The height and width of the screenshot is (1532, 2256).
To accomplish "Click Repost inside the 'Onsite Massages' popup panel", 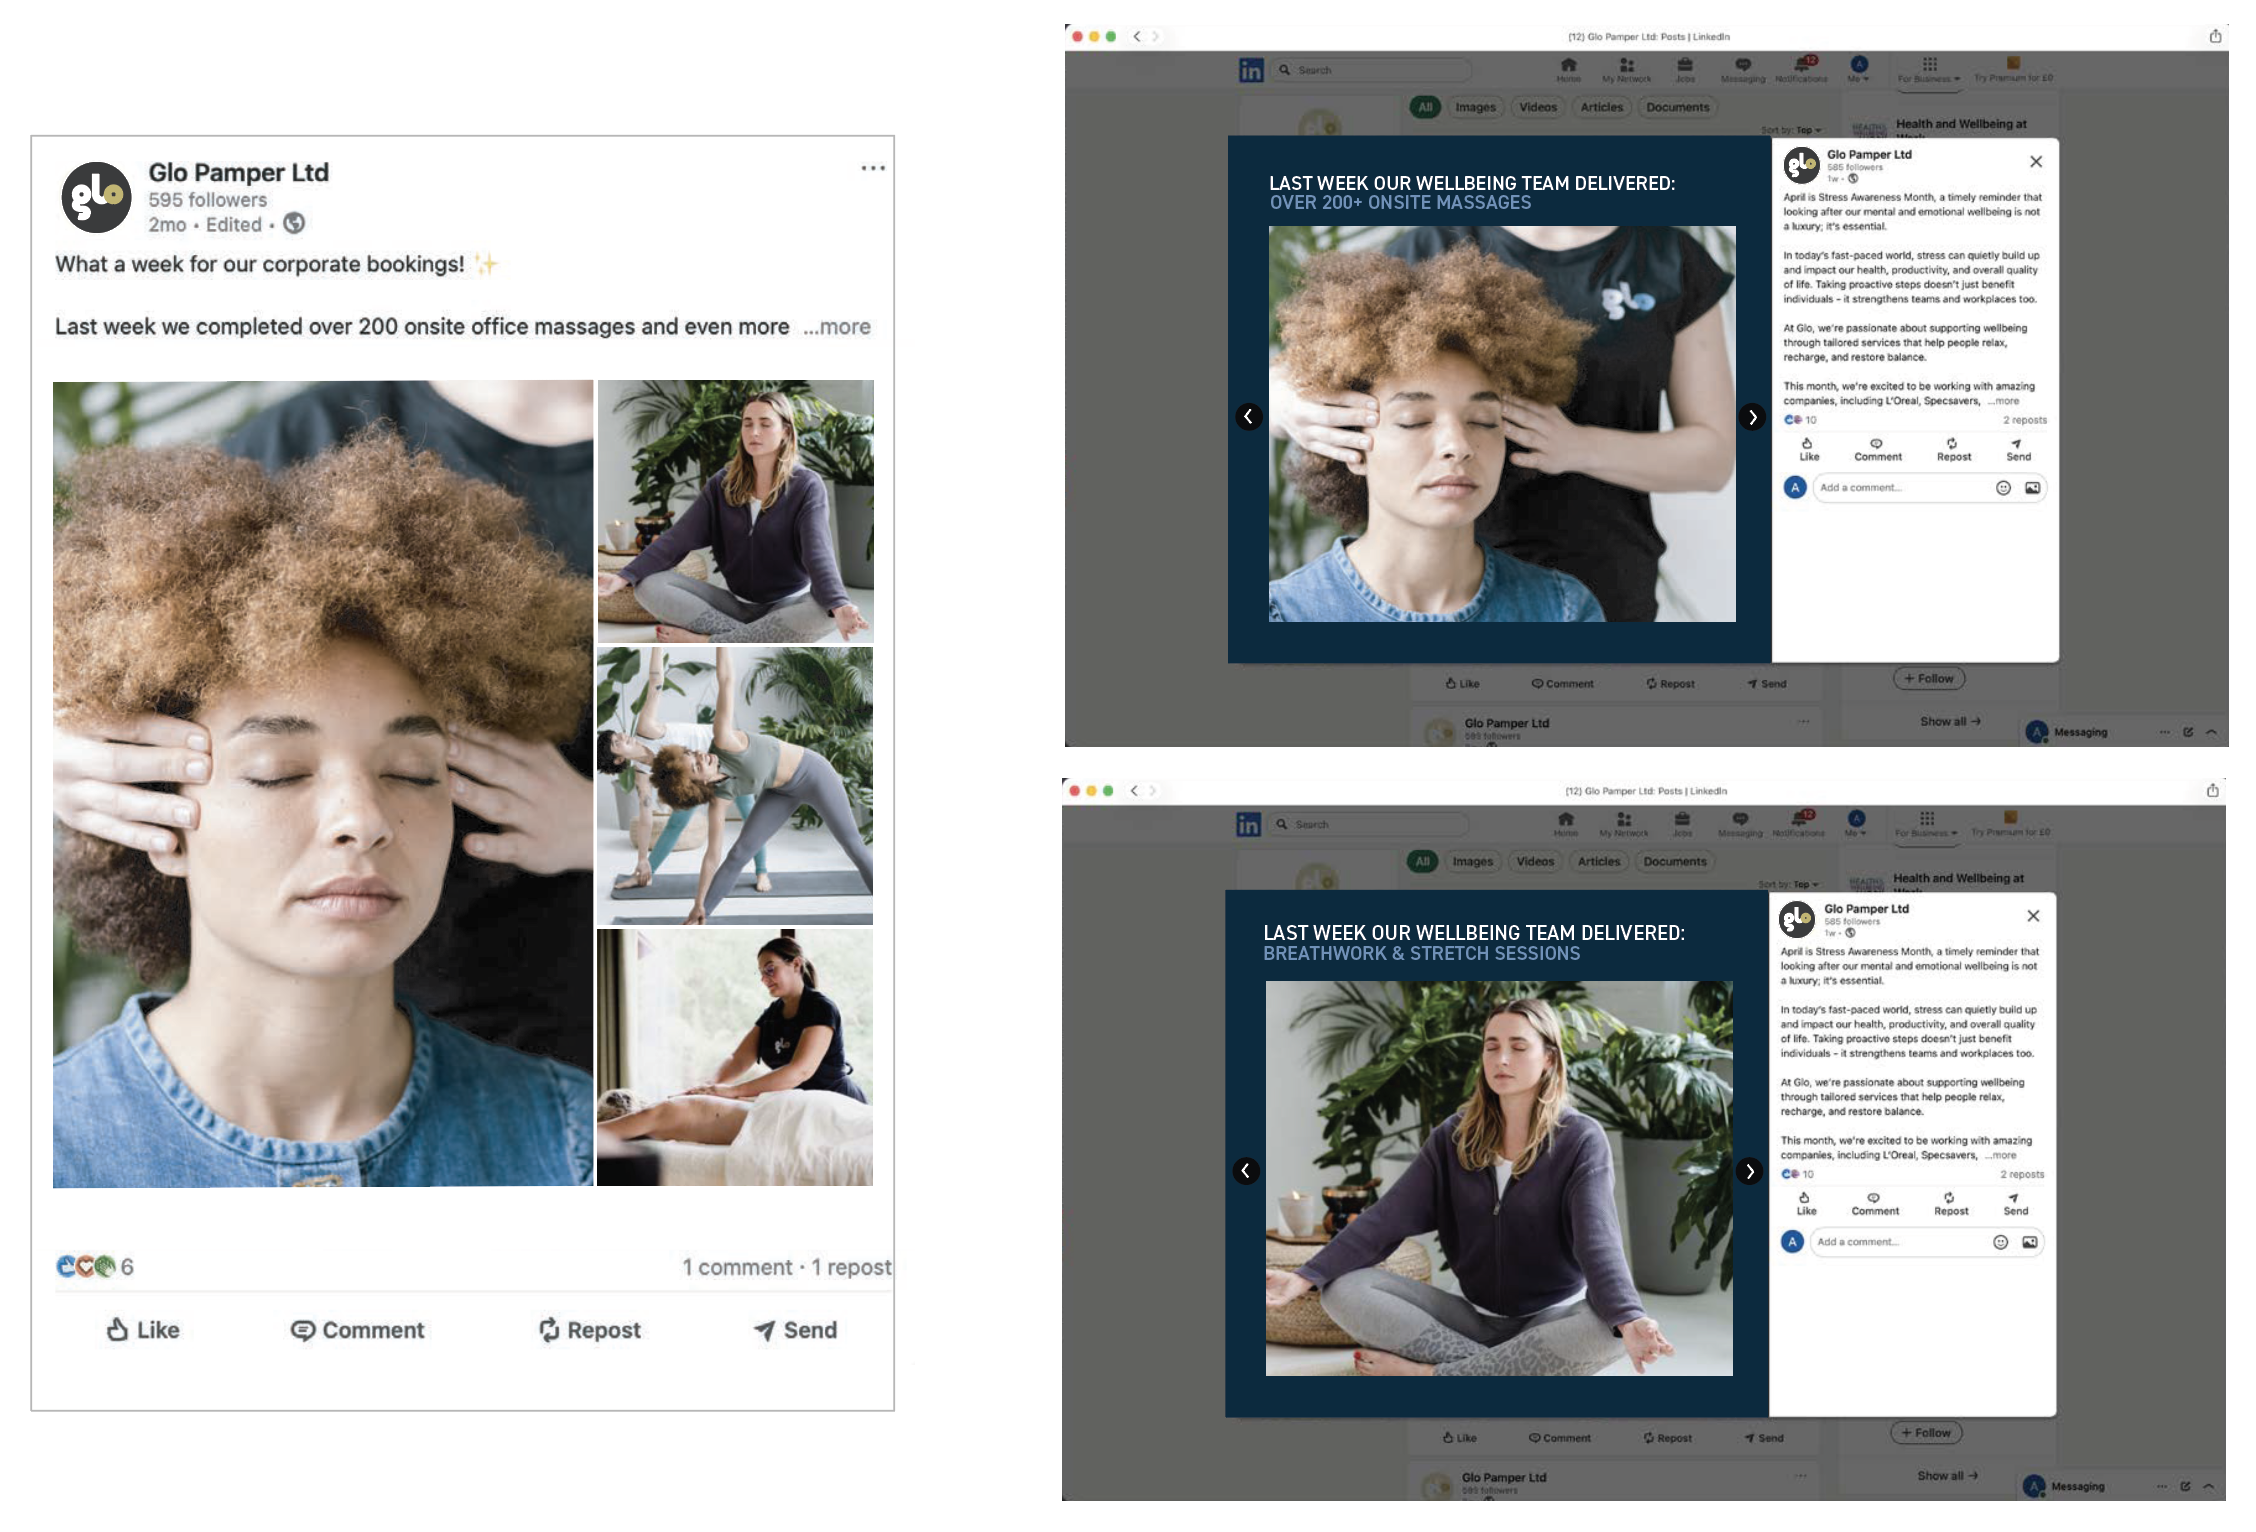I will pos(1953,449).
